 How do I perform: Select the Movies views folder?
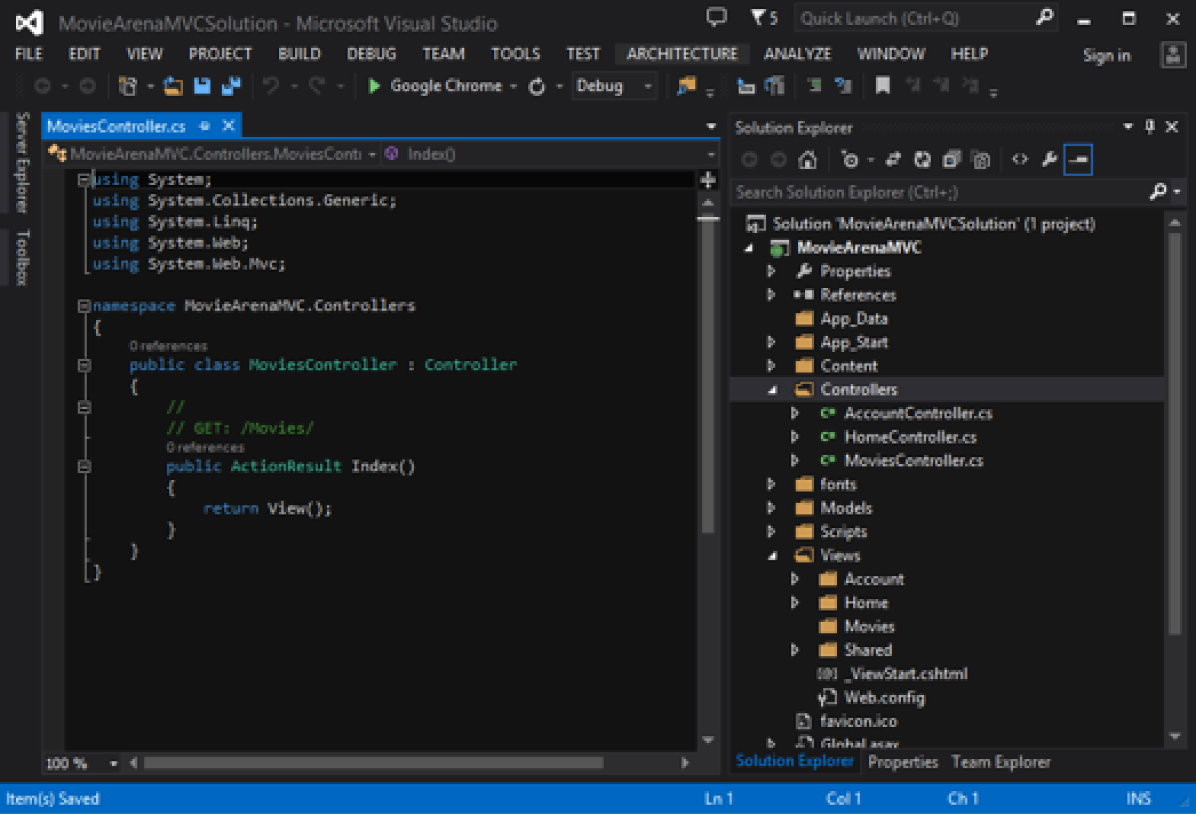tap(869, 627)
